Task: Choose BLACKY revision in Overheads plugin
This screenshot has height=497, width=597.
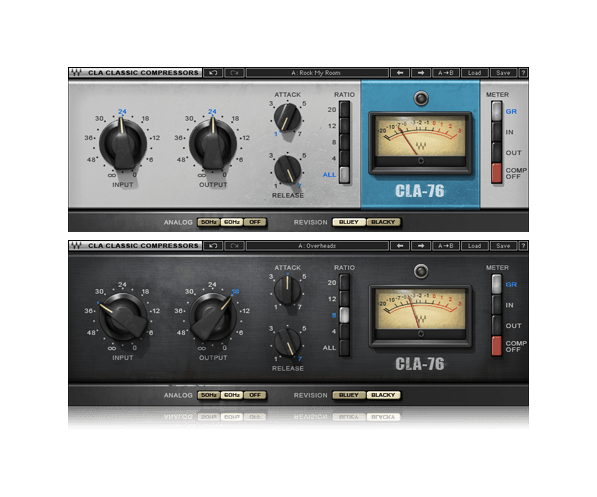Action: coord(383,395)
